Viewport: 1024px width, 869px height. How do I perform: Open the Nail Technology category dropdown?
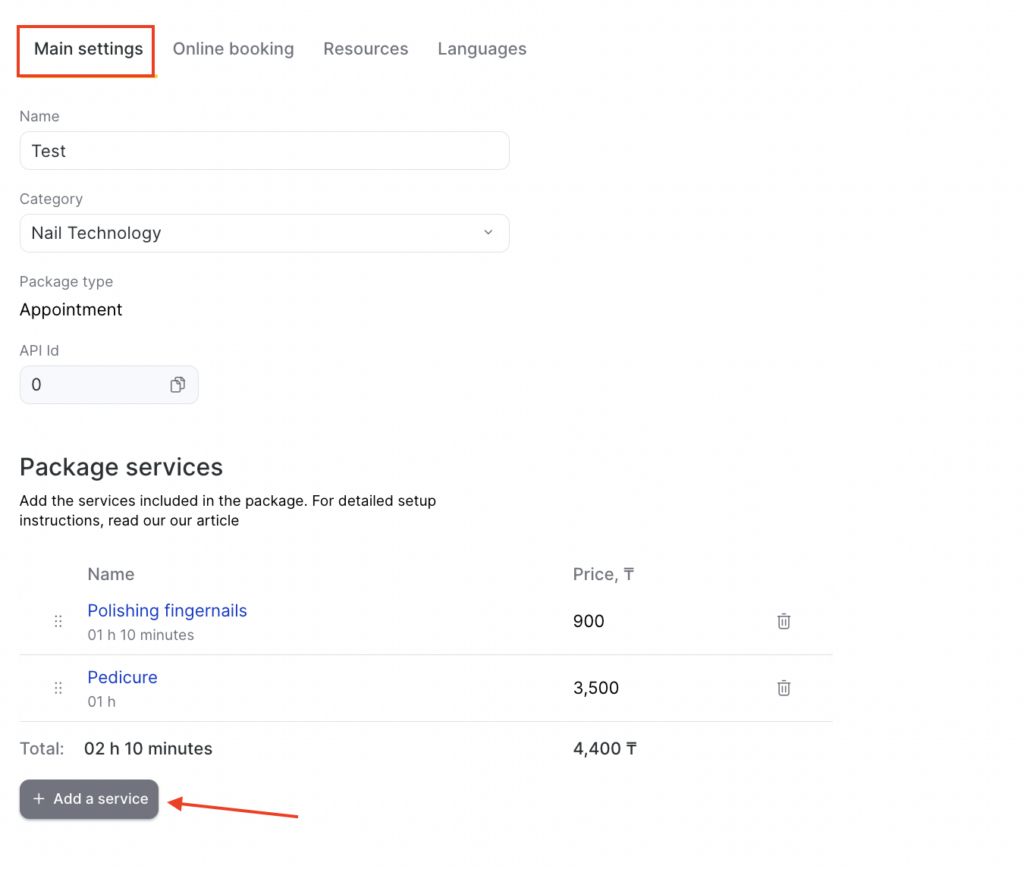264,233
